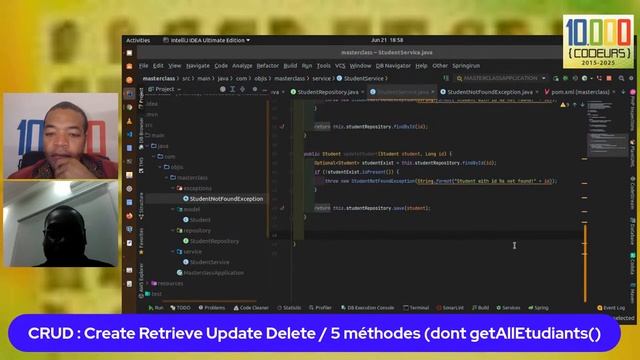Open the Spring tool window

click(x=538, y=308)
